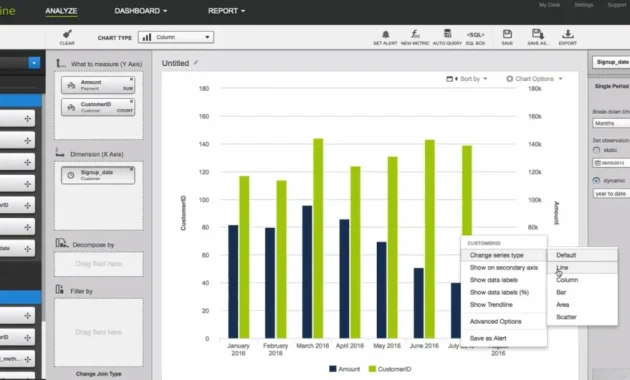Switch to the Analyze tab
This screenshot has width=630, height=380.
click(61, 11)
